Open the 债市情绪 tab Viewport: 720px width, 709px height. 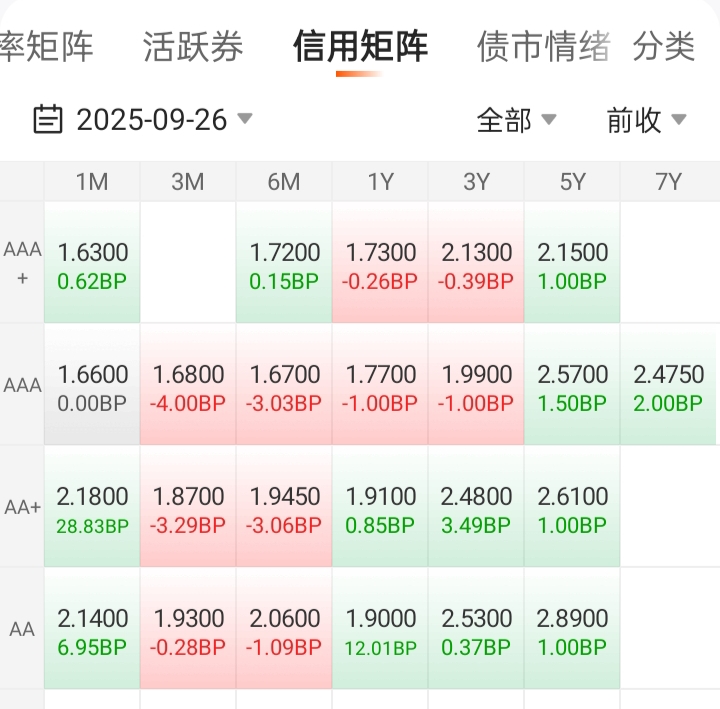point(543,46)
